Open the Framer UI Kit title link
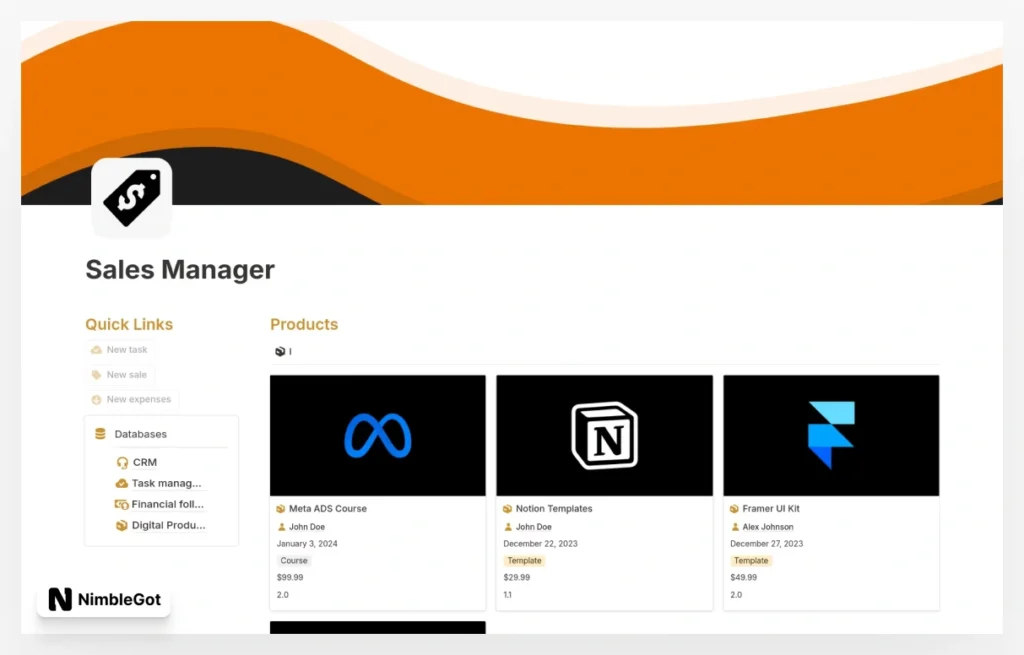The image size is (1024, 655). [770, 509]
